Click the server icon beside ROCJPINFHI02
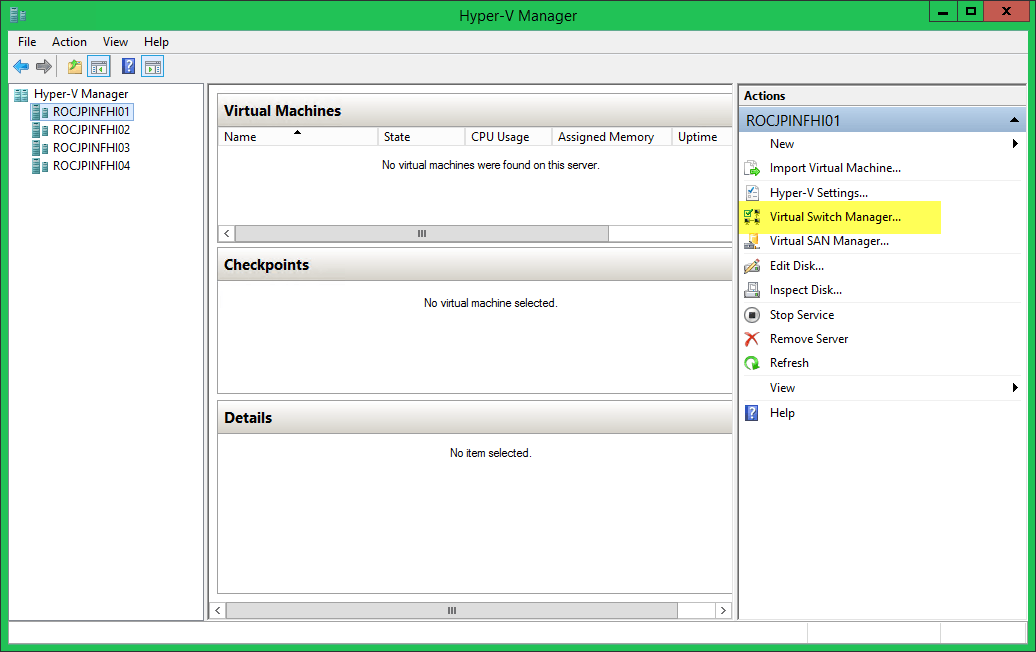Image resolution: width=1036 pixels, height=652 pixels. [x=40, y=130]
